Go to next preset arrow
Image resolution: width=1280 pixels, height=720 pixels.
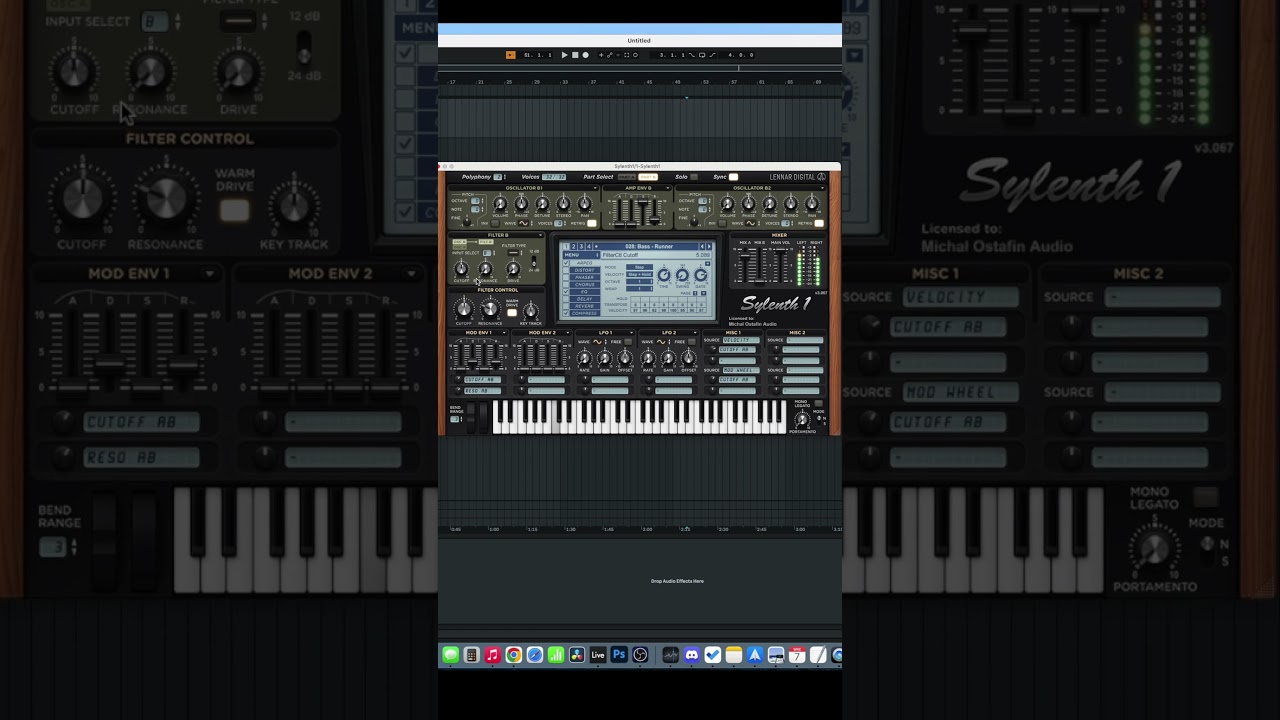pyautogui.click(x=709, y=246)
